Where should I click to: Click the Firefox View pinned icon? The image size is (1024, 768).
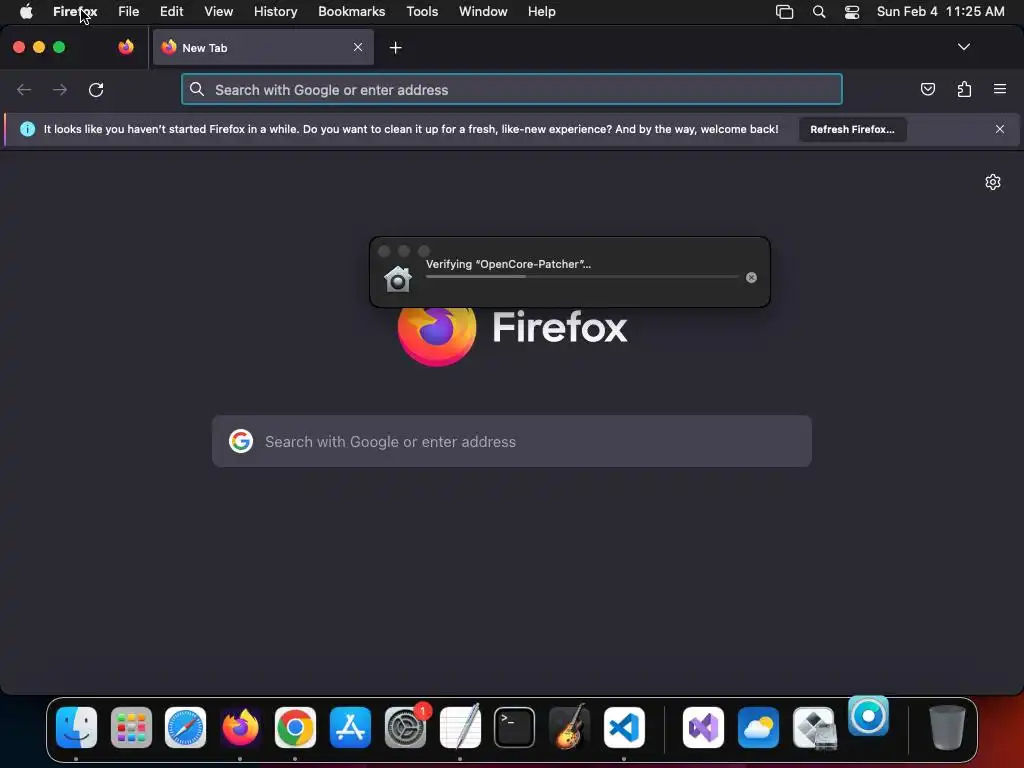click(126, 47)
